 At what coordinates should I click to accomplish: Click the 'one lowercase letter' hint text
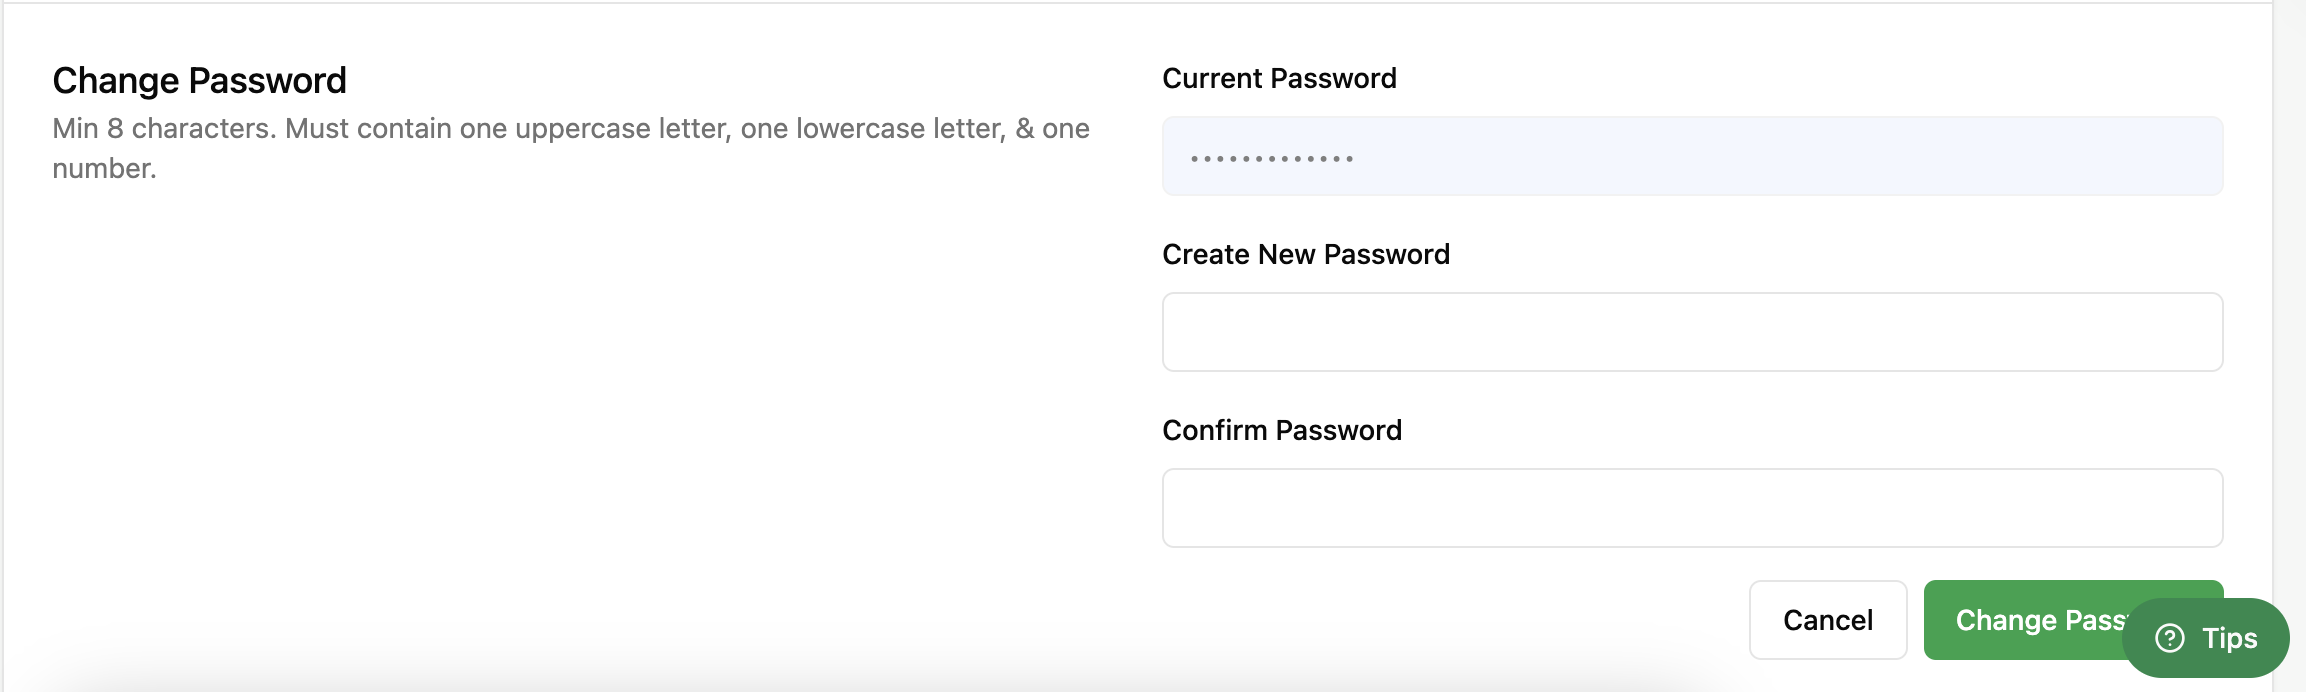(x=872, y=128)
